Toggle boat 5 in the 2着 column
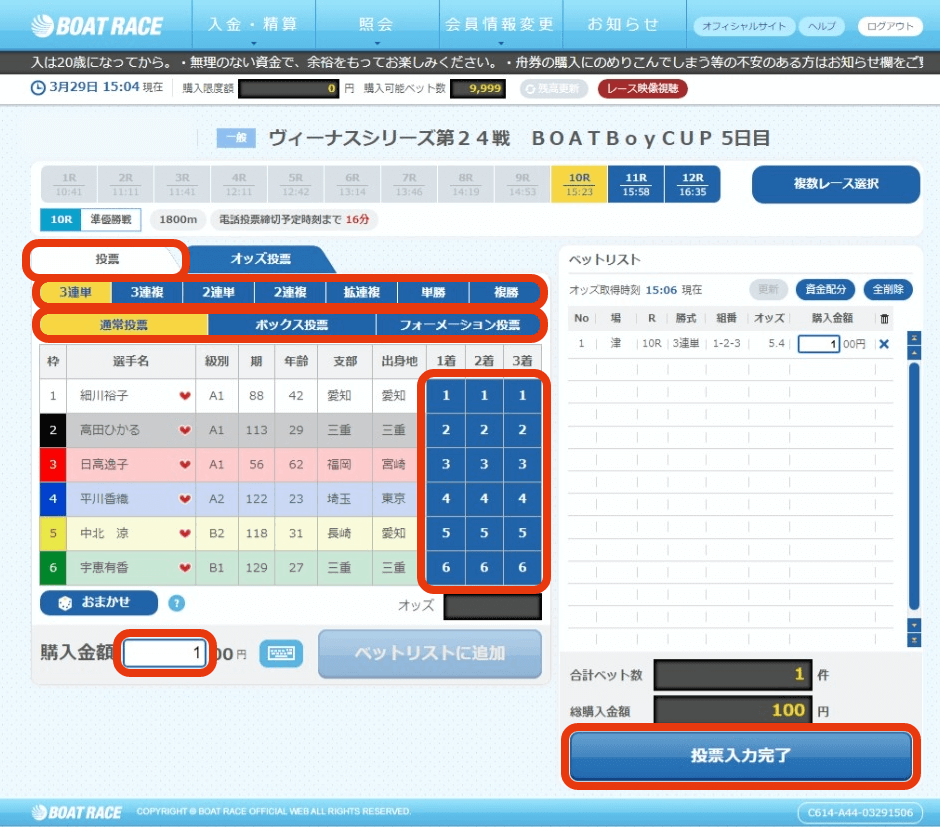940x827 pixels. pos(484,533)
